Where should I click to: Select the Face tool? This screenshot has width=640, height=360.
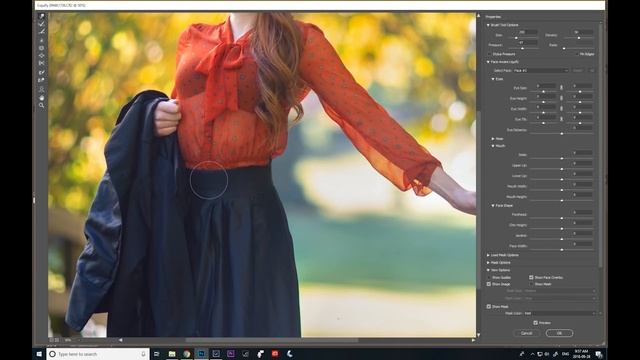click(x=41, y=89)
